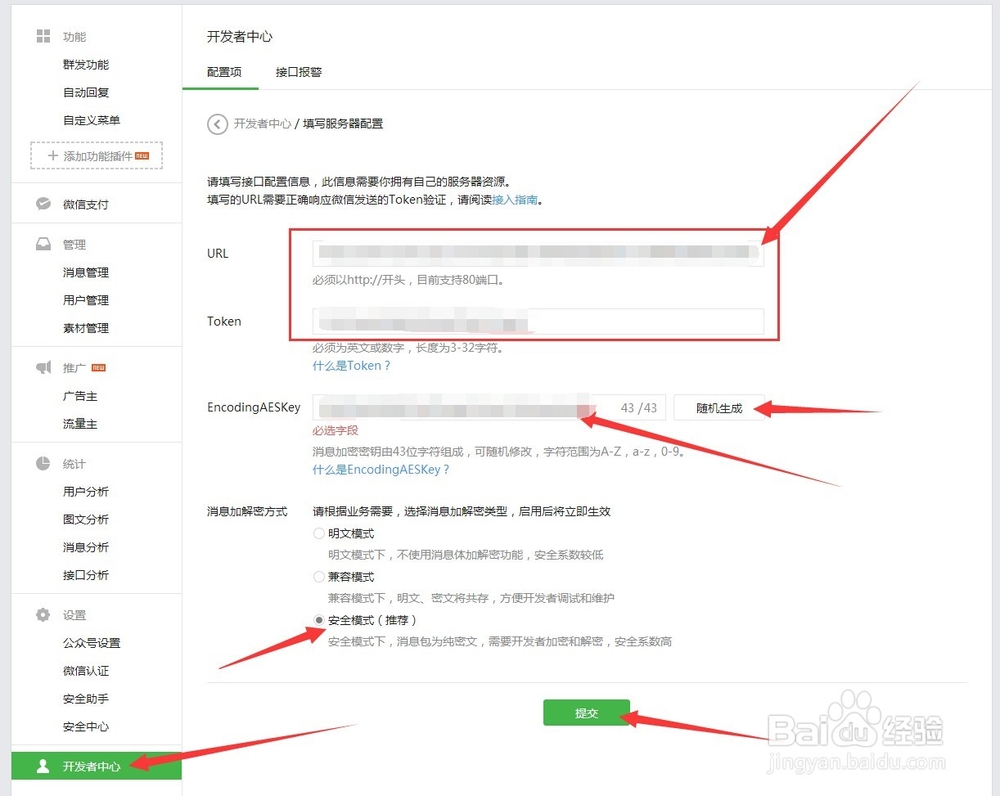Switch to the 接口报警 tab
1000x796 pixels.
click(298, 72)
